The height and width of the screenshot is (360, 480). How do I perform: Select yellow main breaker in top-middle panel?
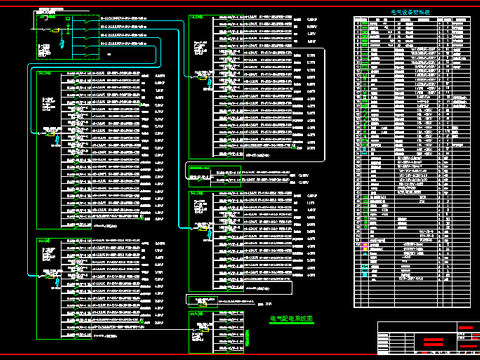(203, 78)
